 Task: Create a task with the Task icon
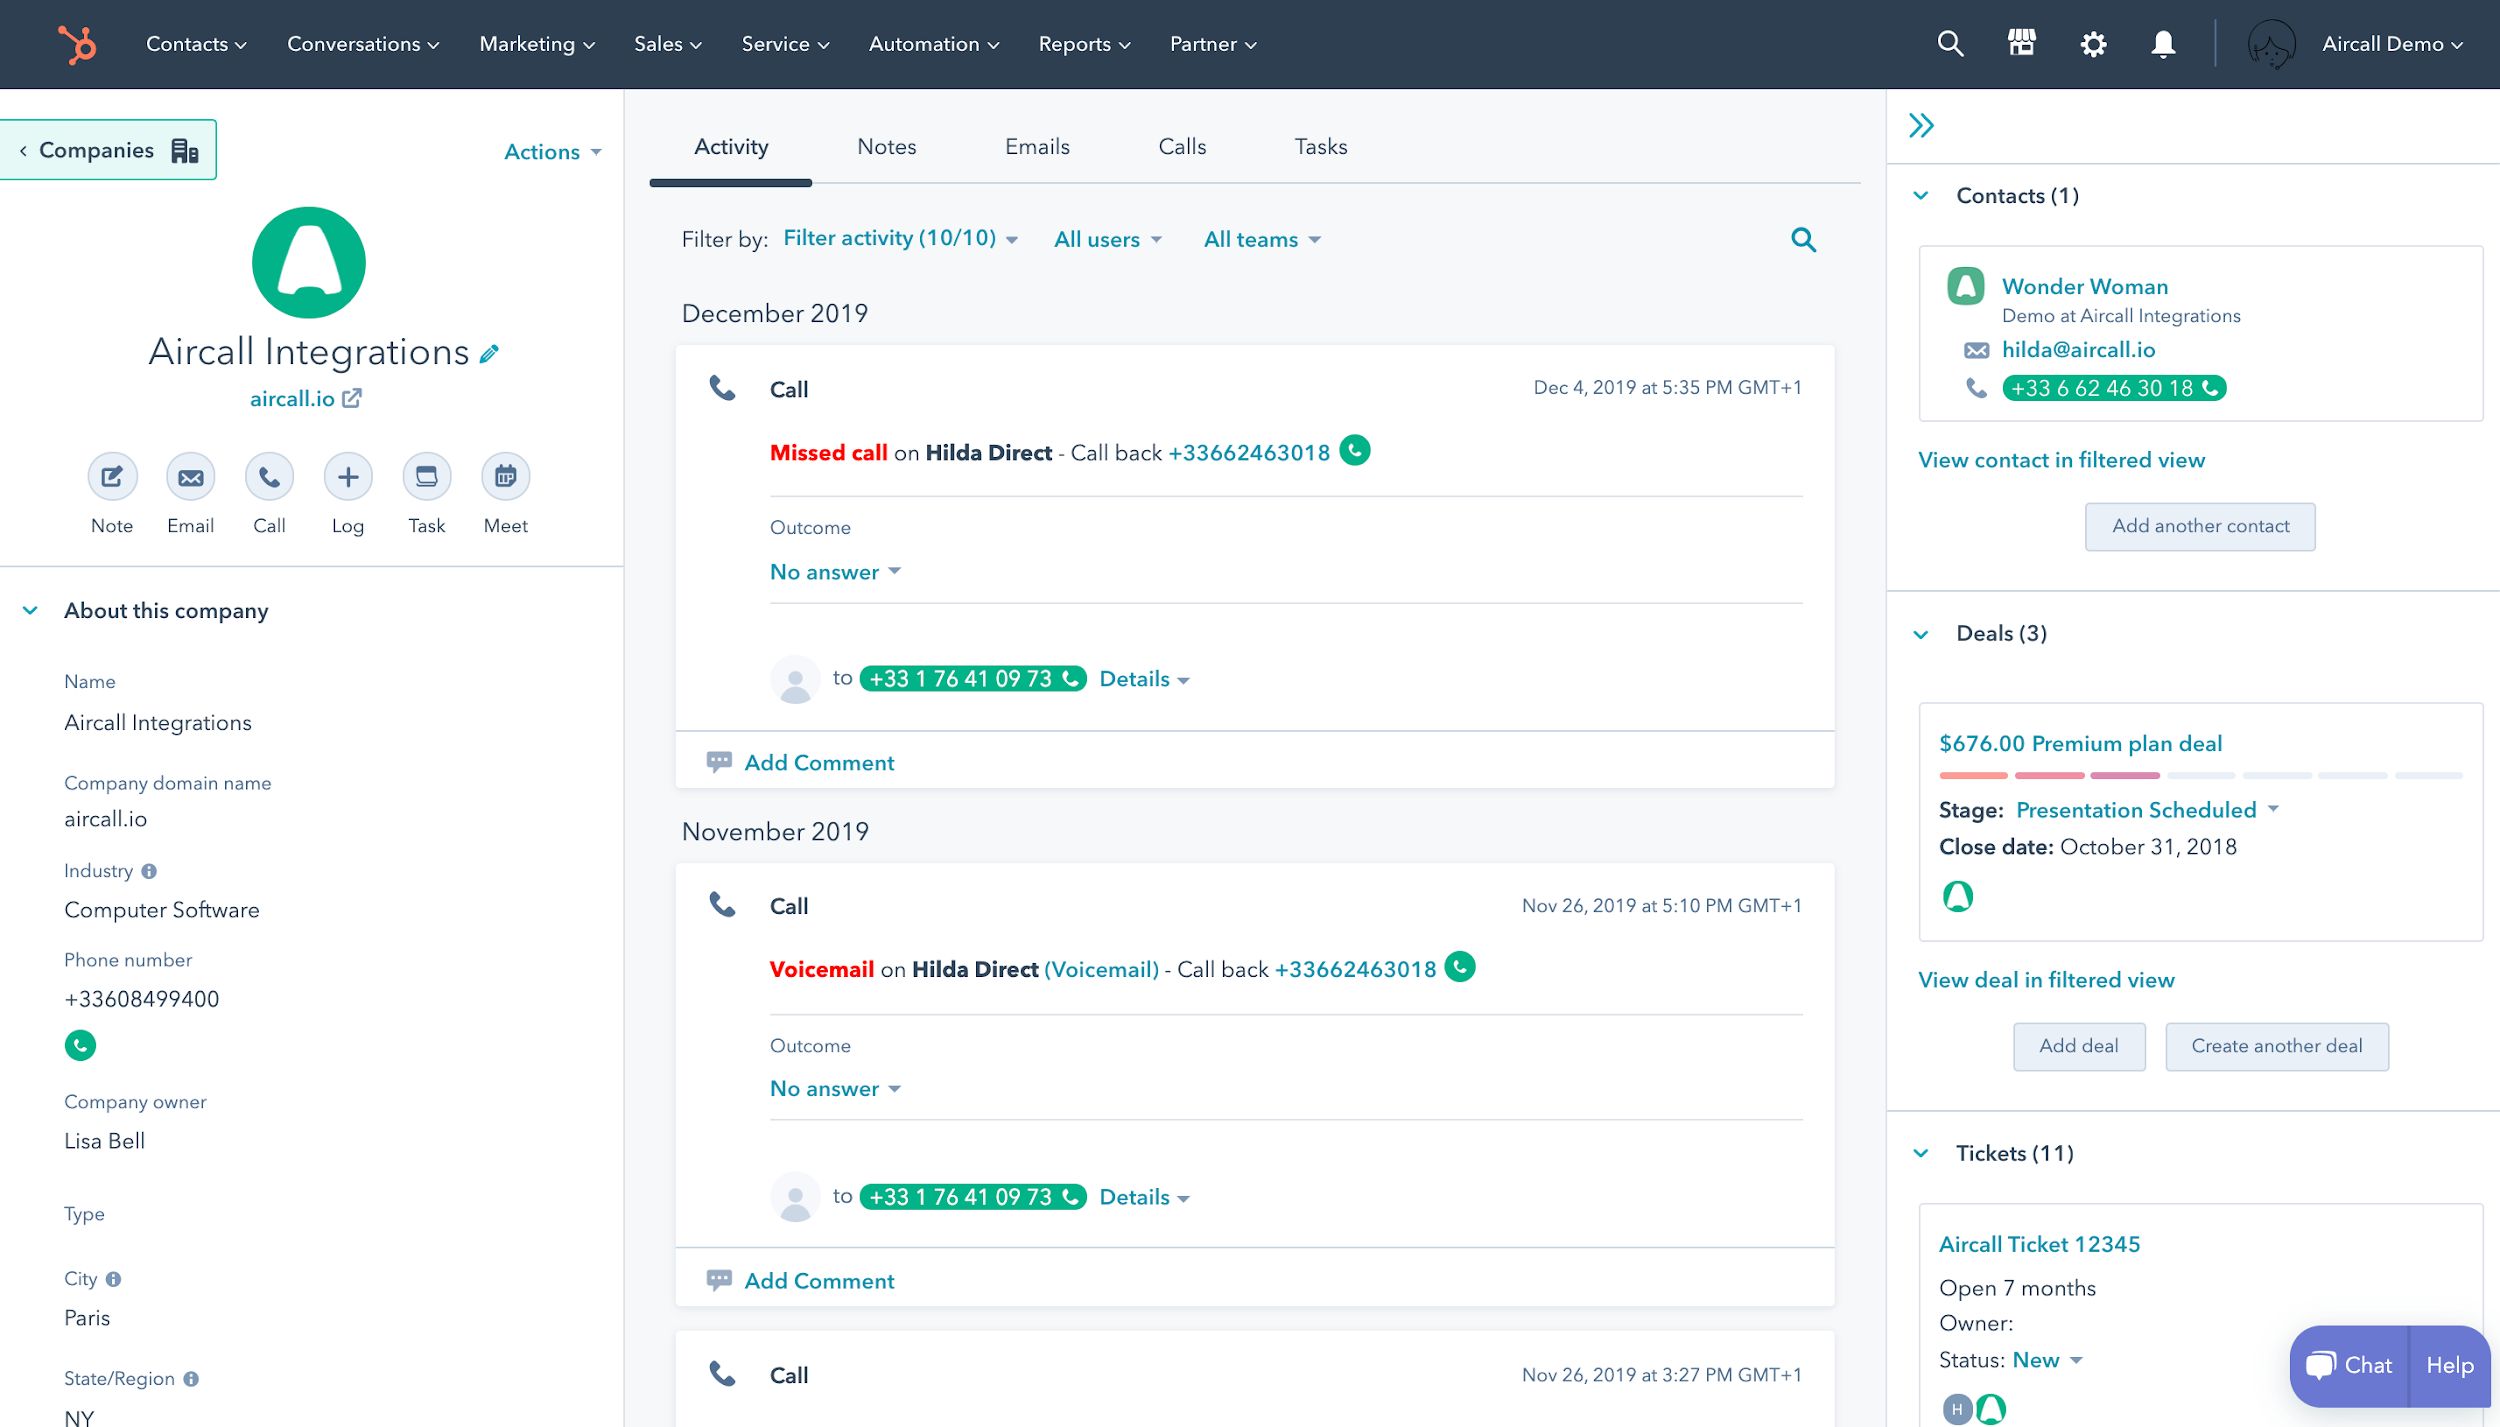pos(426,477)
